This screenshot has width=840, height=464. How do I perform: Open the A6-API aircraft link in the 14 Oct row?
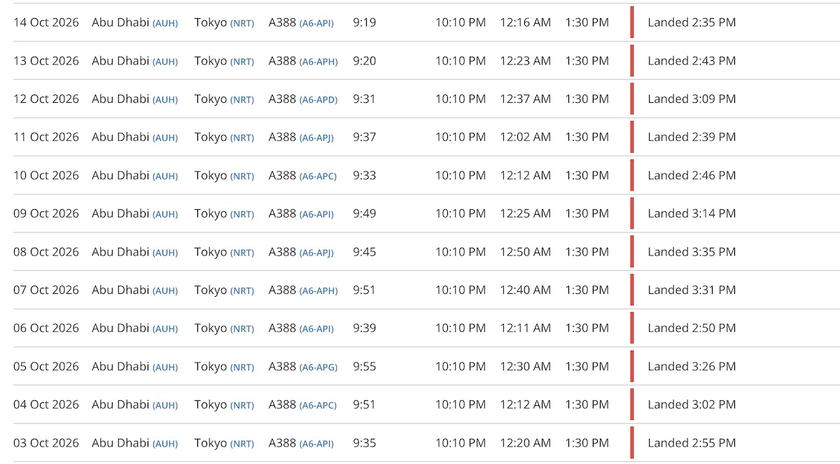click(316, 23)
